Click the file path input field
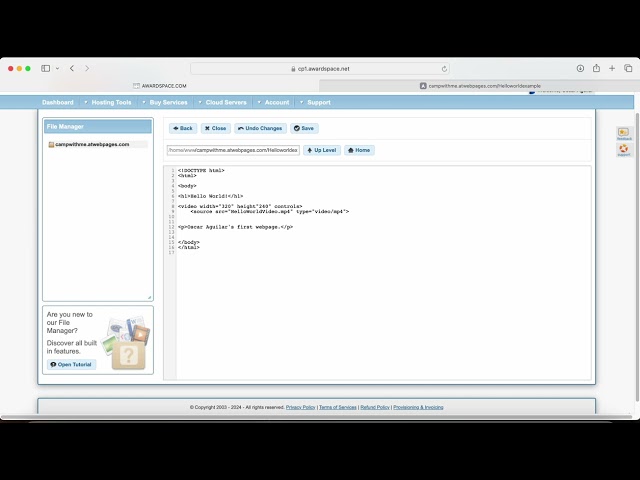640x480 pixels. (x=233, y=150)
